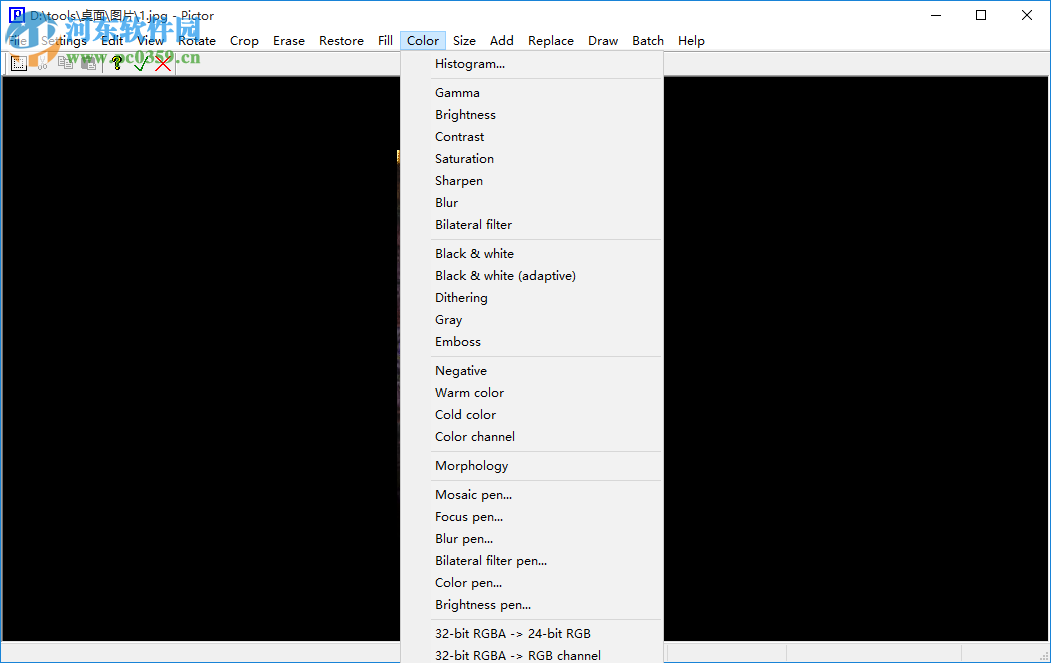Apply Dithering from the Color menu
This screenshot has width=1051, height=663.
click(532, 298)
